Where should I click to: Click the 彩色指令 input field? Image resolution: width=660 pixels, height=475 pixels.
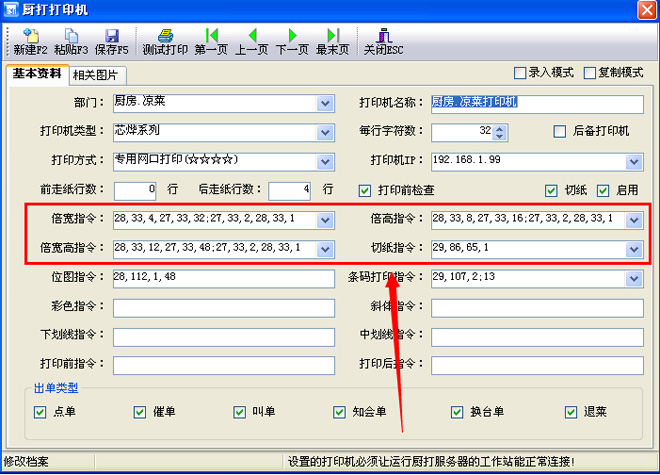[x=224, y=308]
